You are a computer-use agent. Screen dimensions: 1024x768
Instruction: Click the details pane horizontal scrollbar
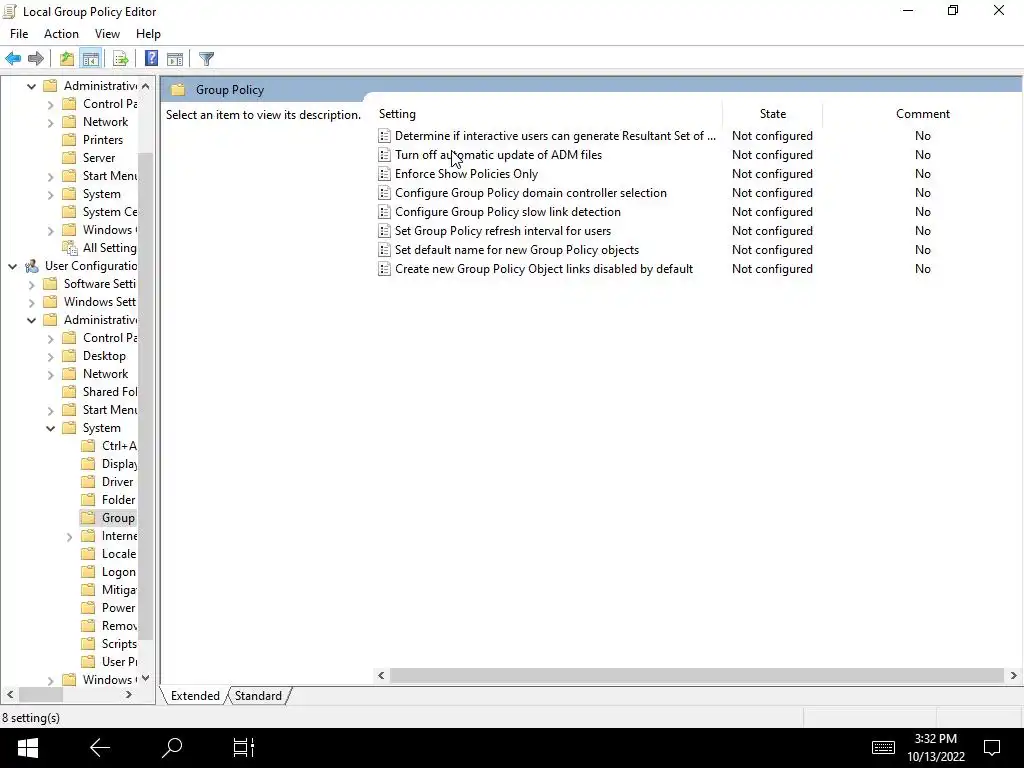tap(696, 675)
